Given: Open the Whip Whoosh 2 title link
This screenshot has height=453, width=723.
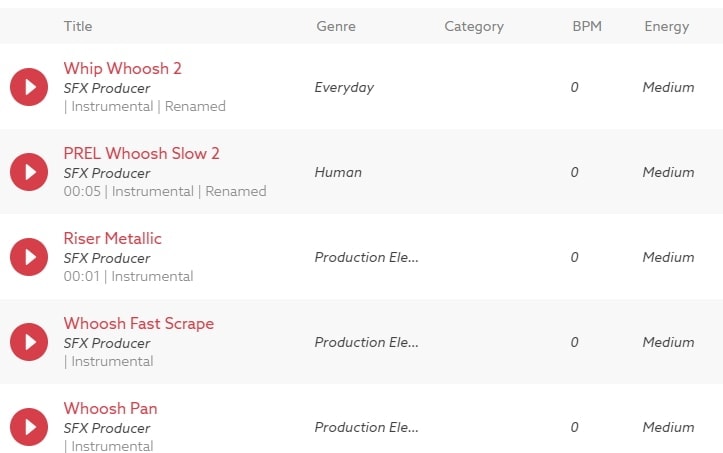Looking at the screenshot, I should (122, 68).
